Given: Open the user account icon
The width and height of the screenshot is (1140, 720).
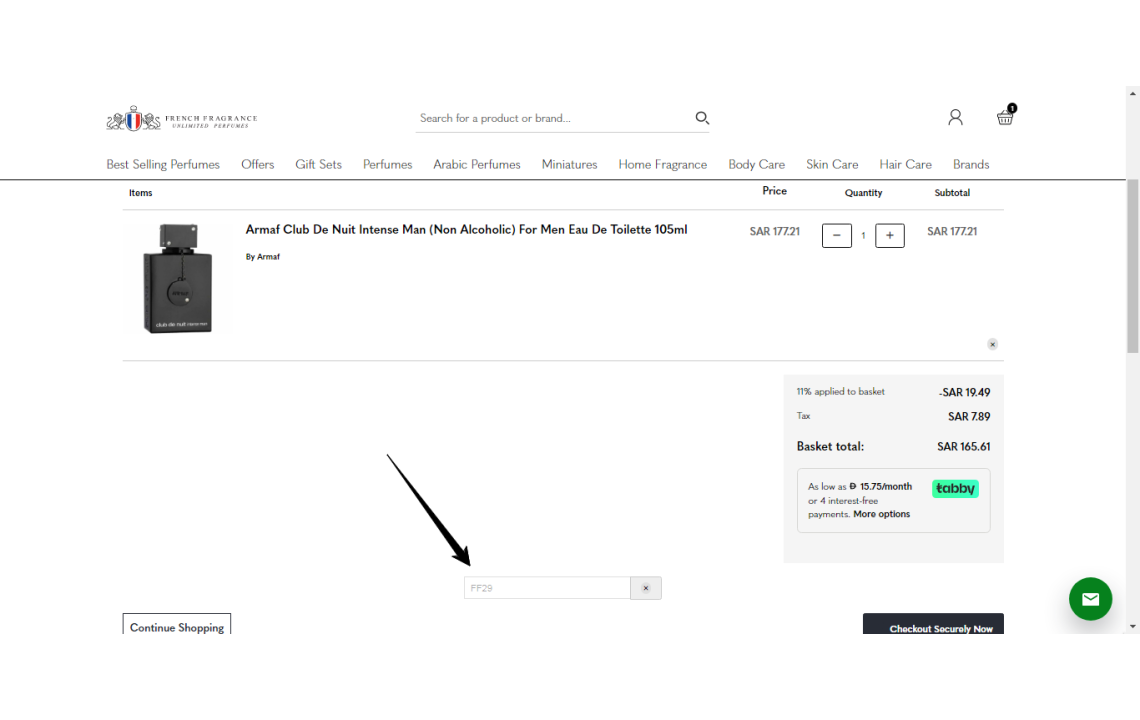Looking at the screenshot, I should coord(955,117).
